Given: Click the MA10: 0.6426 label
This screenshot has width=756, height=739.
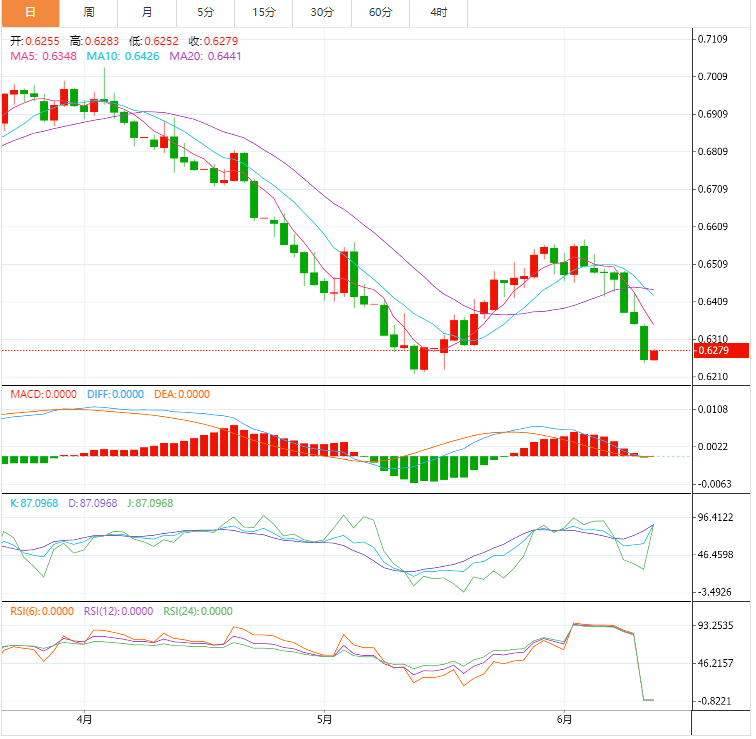Looking at the screenshot, I should click(x=123, y=56).
